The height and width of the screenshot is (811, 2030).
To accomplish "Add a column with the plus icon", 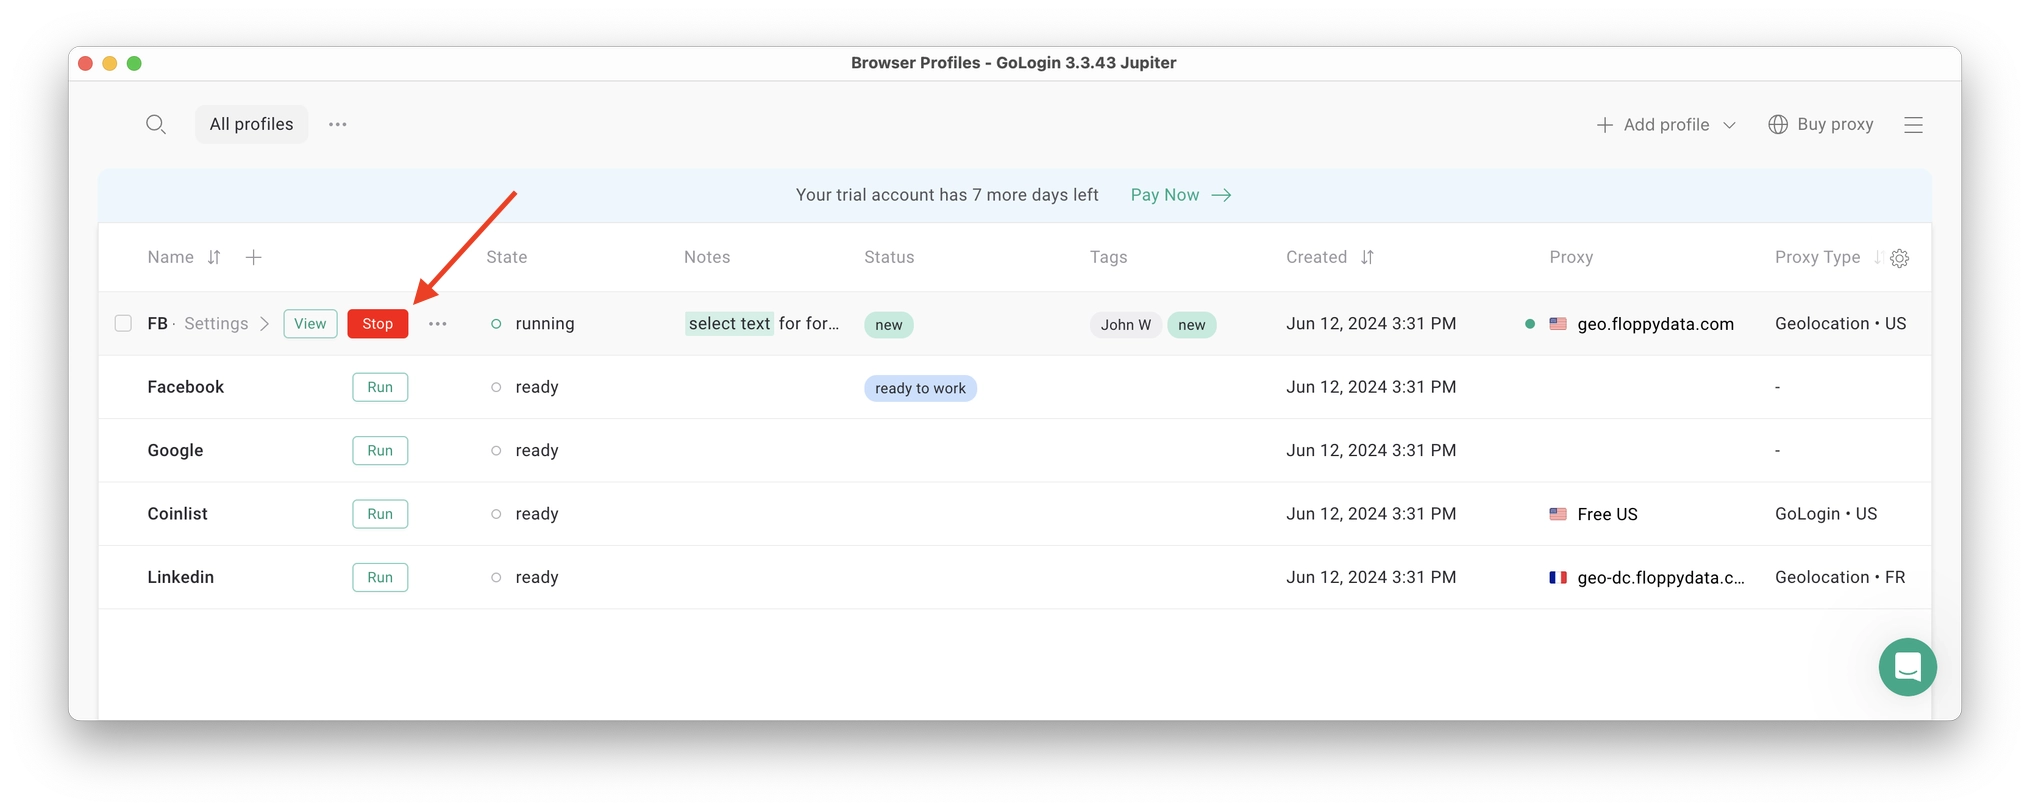I will tap(254, 257).
